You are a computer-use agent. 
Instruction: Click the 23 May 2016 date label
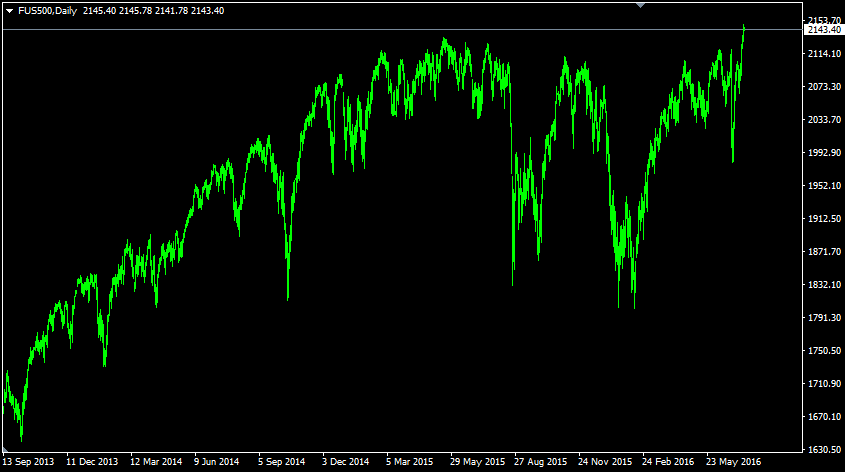[x=733, y=462]
